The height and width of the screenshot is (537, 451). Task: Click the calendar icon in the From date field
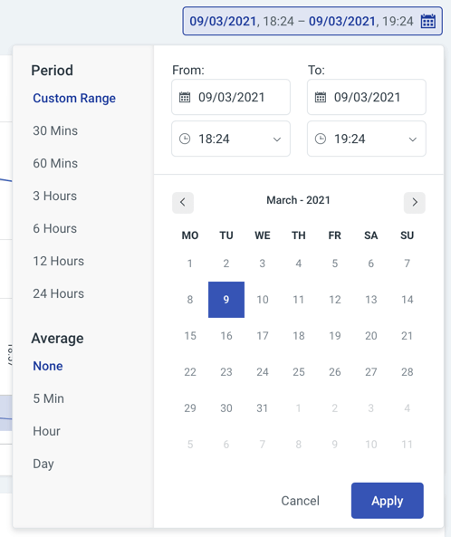[x=185, y=97]
